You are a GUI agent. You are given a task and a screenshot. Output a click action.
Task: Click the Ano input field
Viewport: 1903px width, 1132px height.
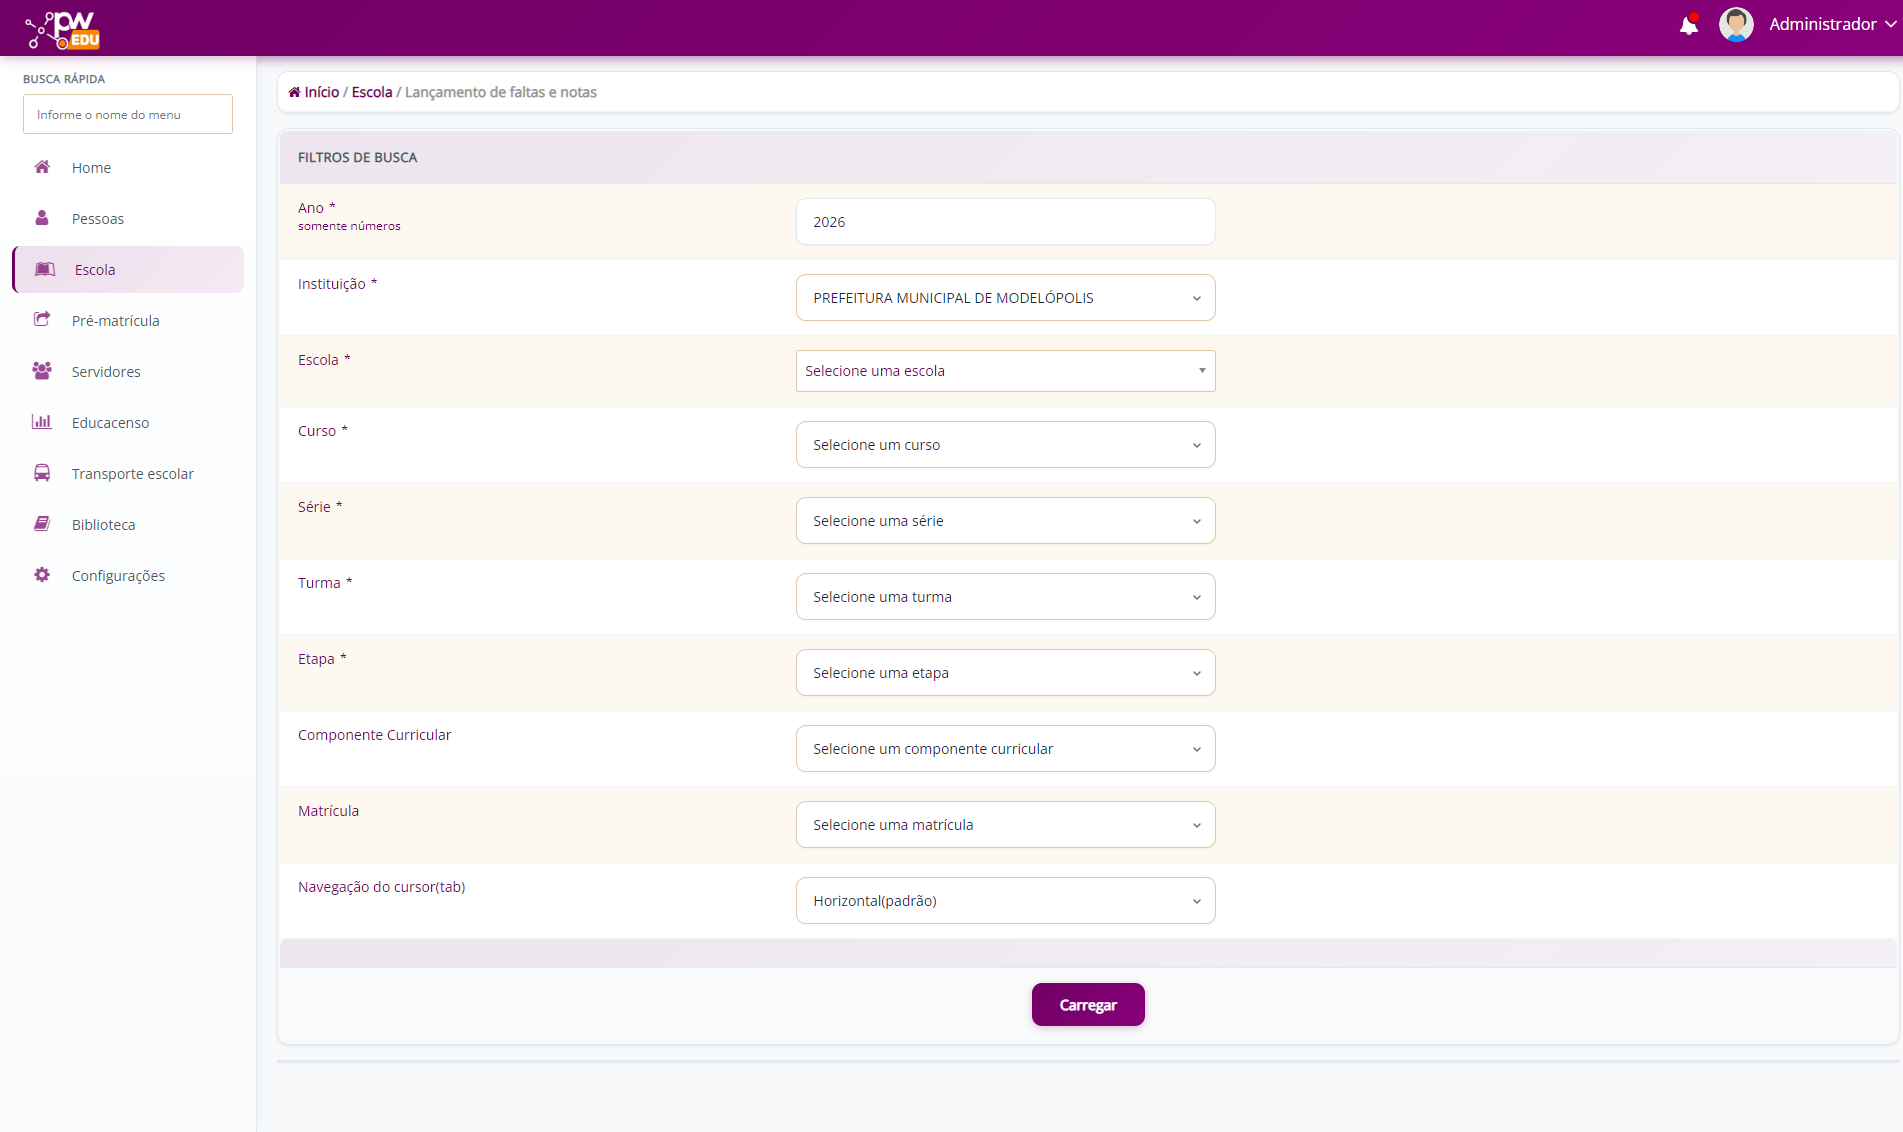1005,222
